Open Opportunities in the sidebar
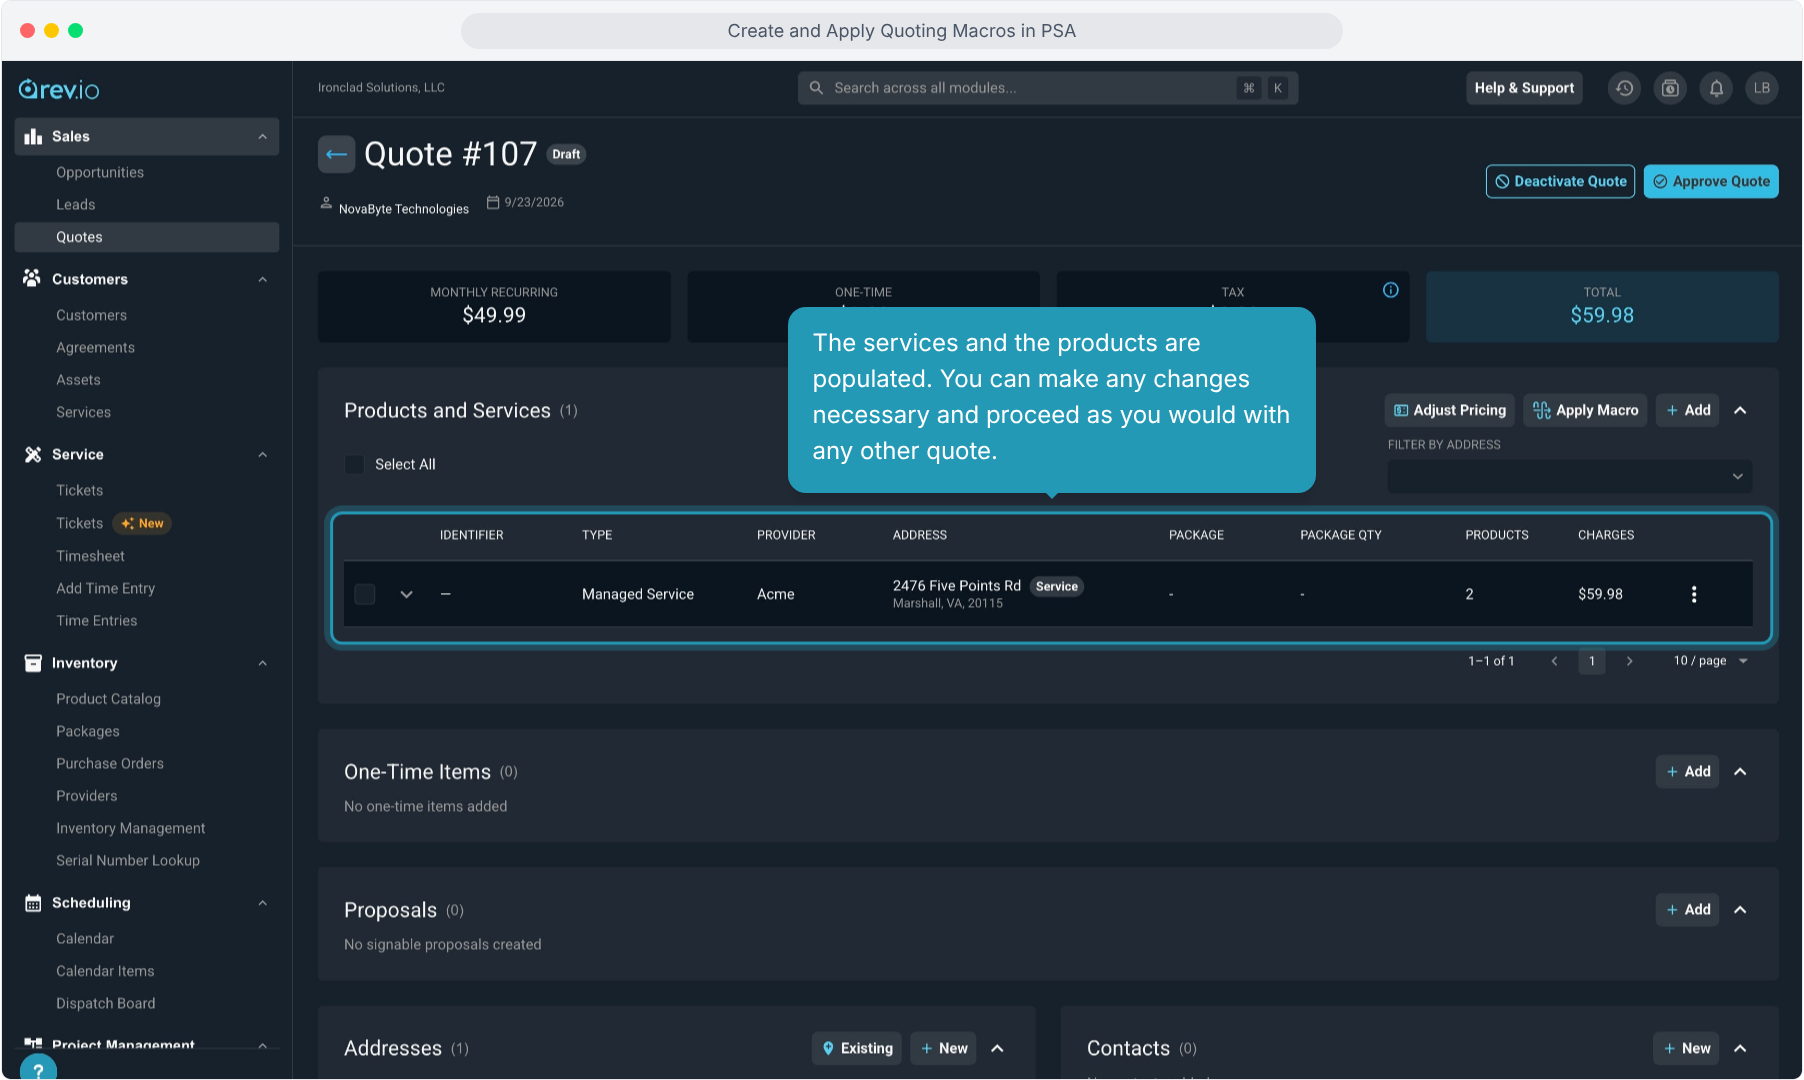 (100, 172)
